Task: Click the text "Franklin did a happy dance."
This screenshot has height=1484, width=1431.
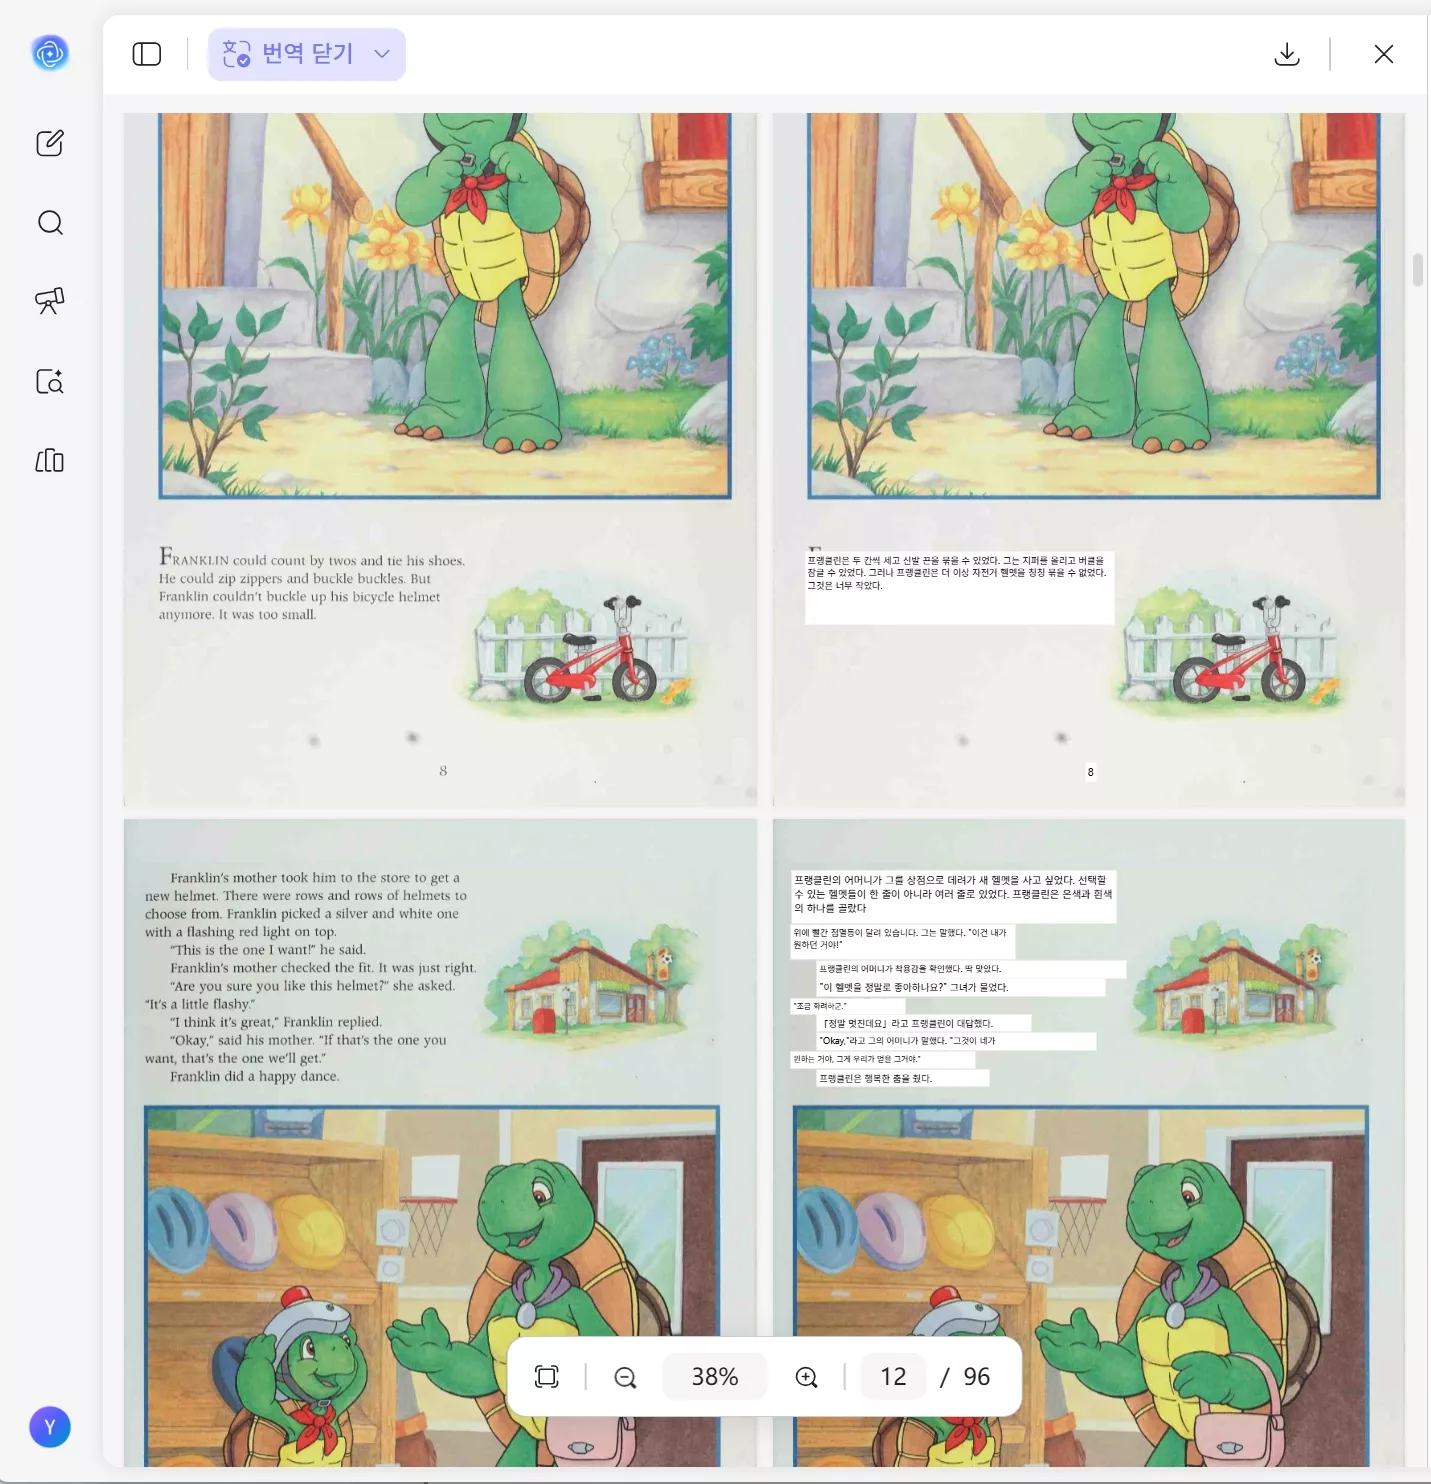Action: 254,1076
